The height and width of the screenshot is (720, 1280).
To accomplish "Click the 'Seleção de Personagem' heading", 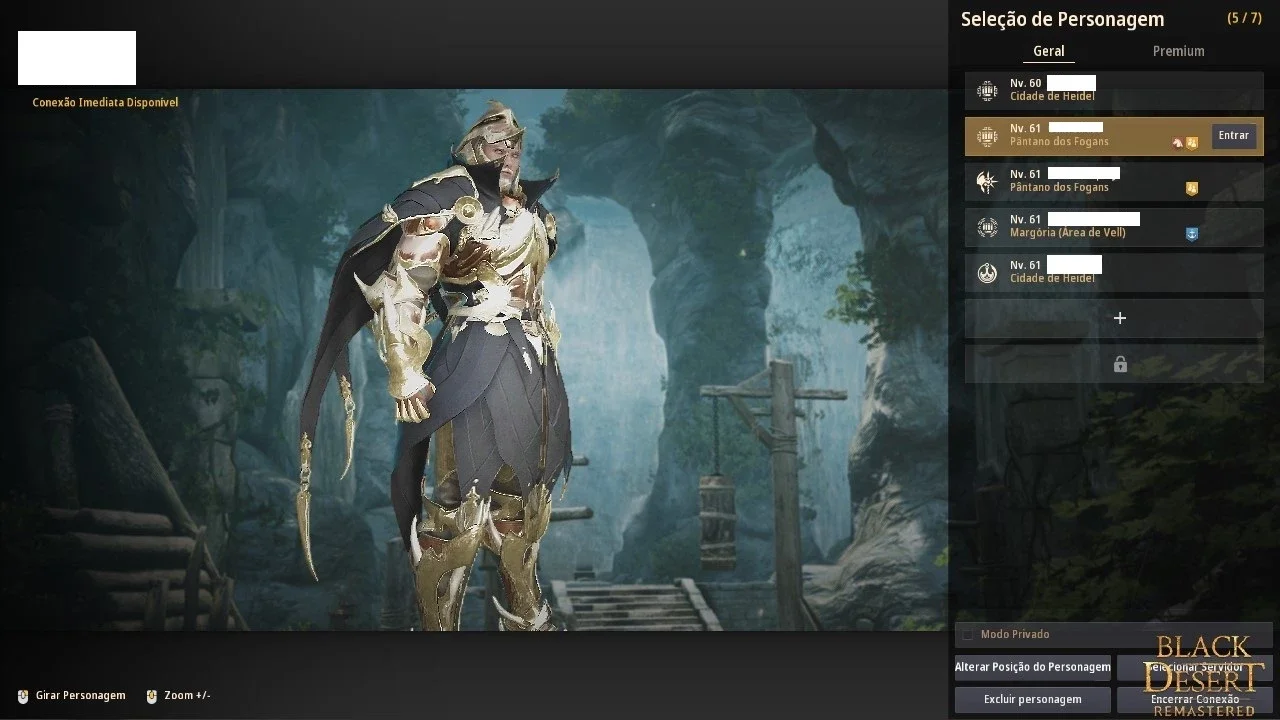I will (x=1062, y=19).
